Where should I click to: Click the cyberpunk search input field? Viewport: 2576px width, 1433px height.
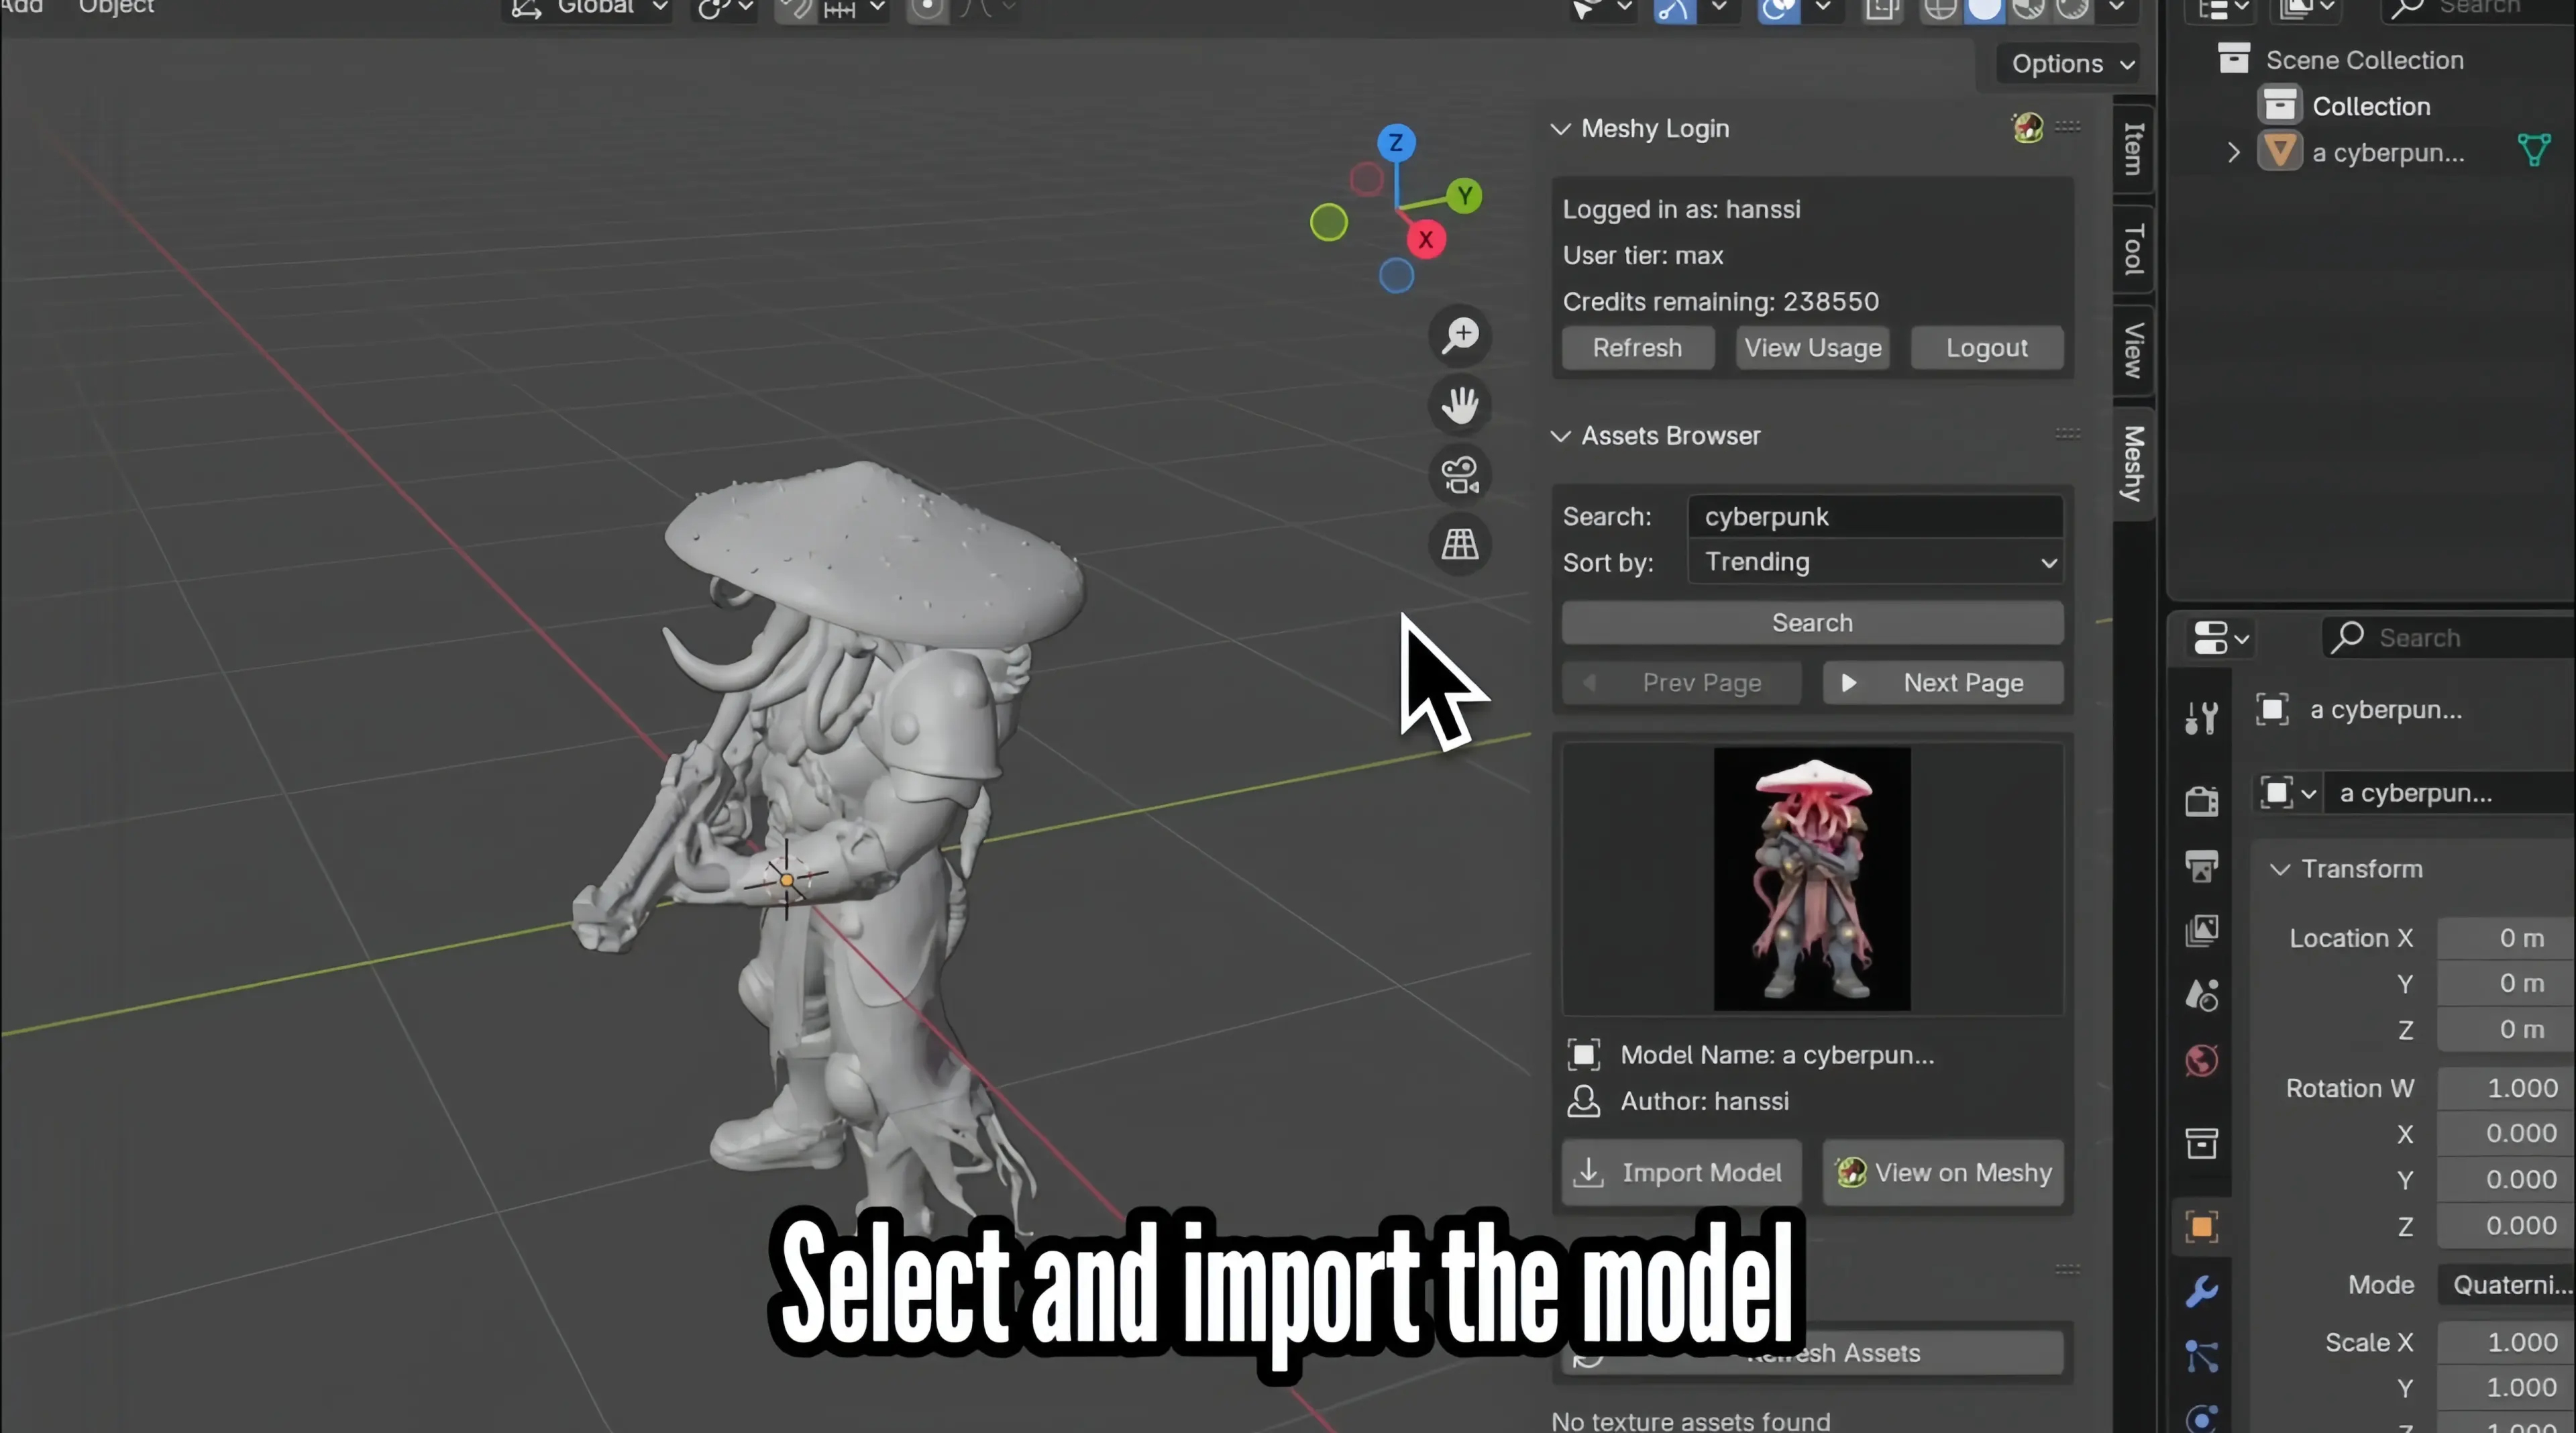point(1876,516)
